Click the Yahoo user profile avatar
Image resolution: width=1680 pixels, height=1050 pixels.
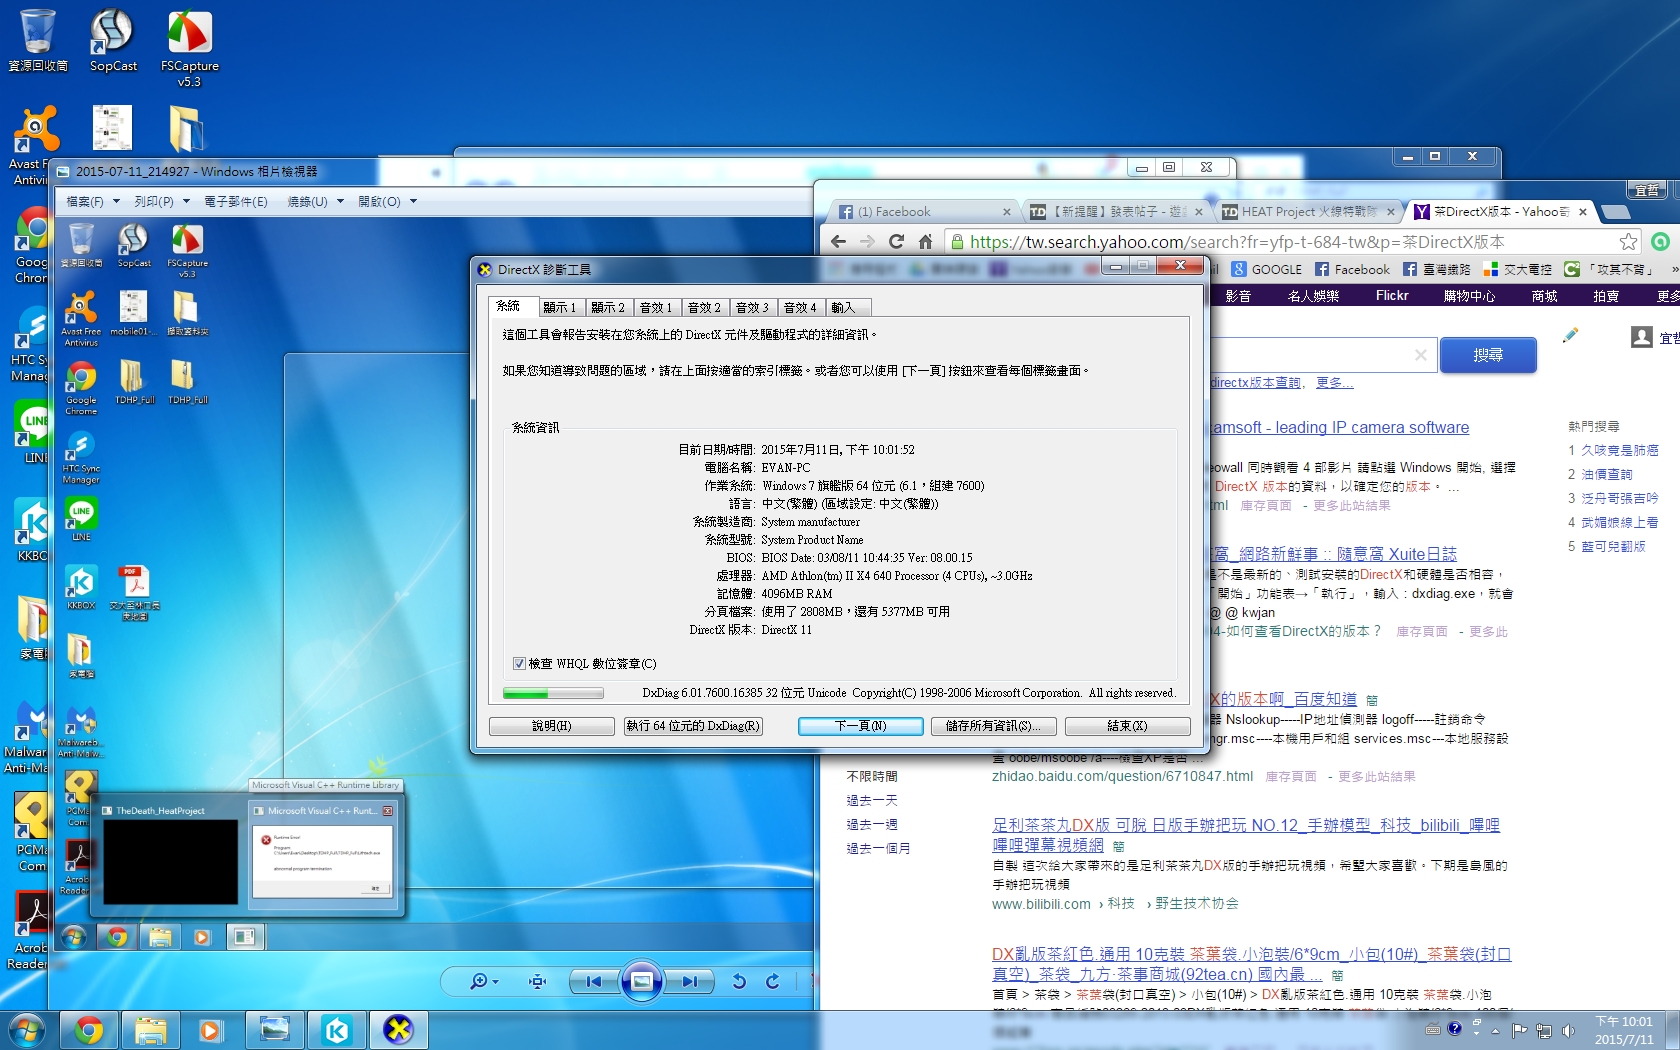[x=1641, y=337]
